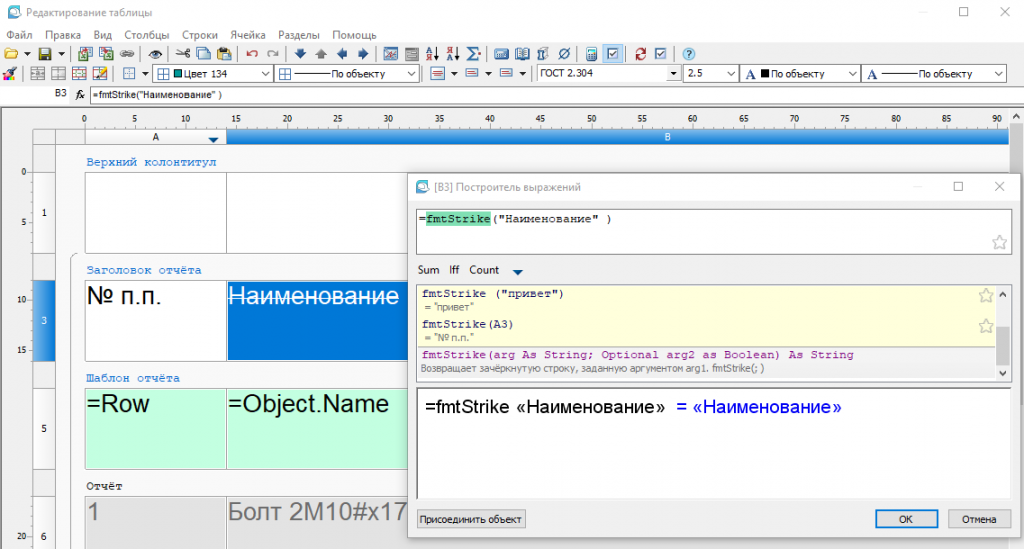Insert the Sum function shortcut
Screen dimensions: 1024x549
[x=428, y=270]
